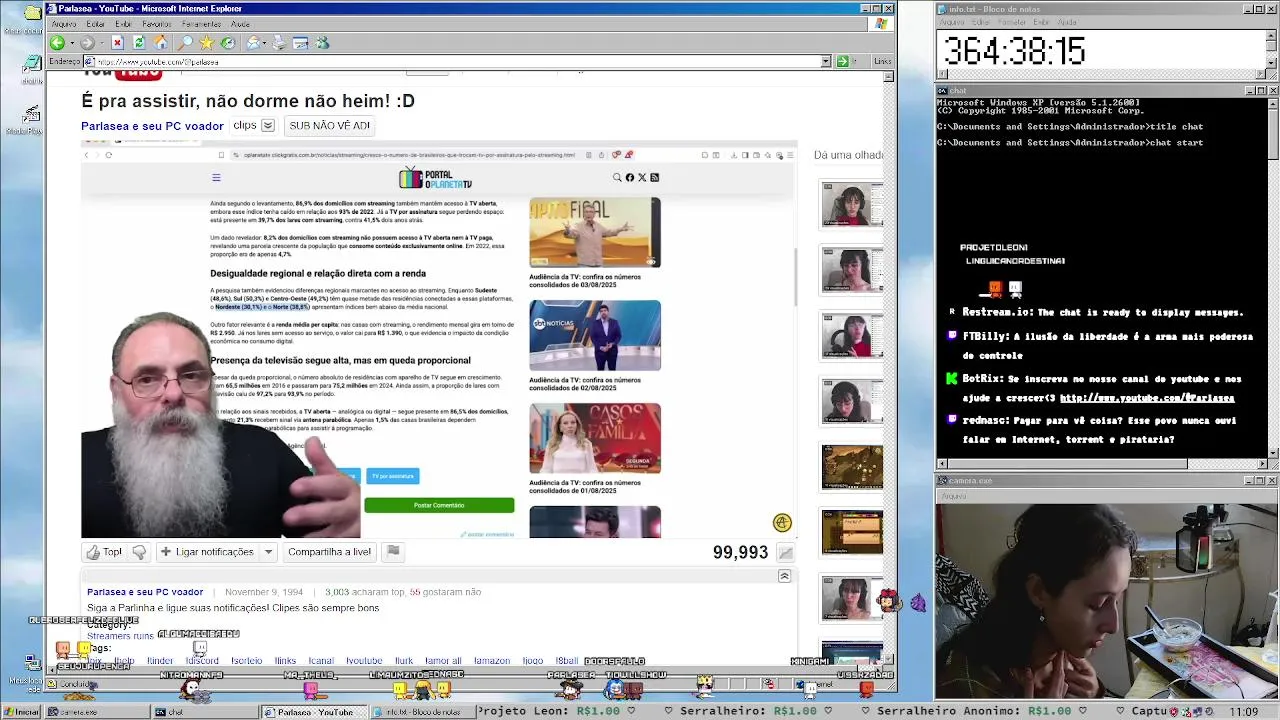Screen dimensions: 1280x720
Task: Click the 364:38:15 timer text in Notepad
Action: click(x=1015, y=52)
